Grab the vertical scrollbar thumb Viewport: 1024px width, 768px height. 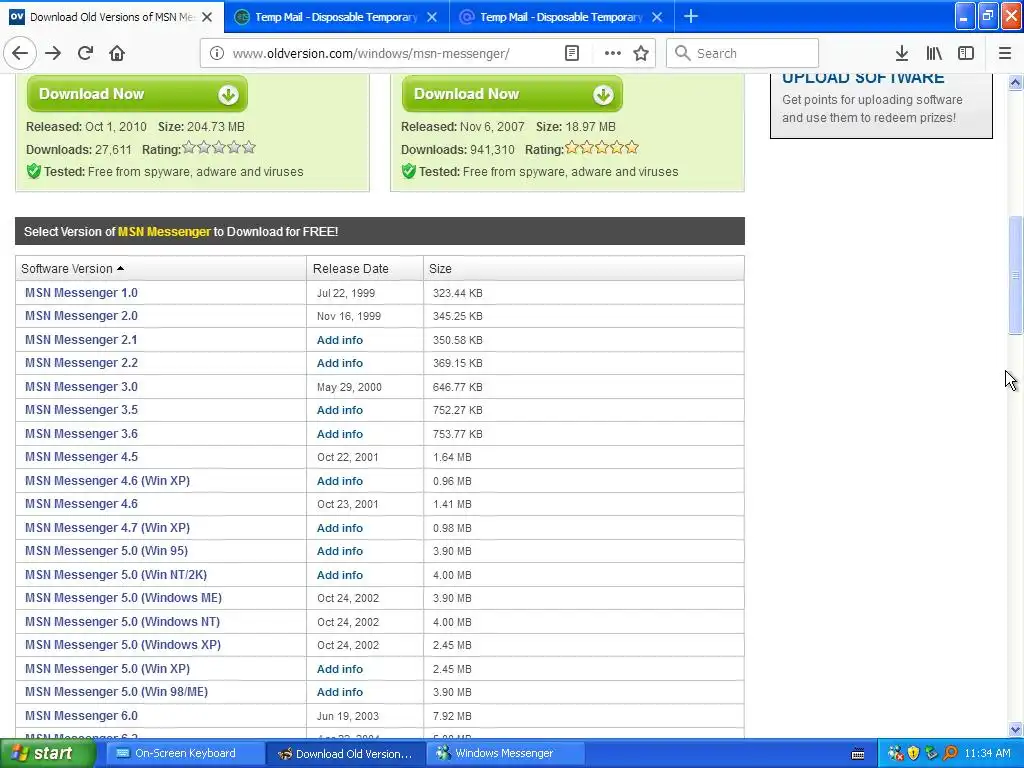(x=1015, y=275)
